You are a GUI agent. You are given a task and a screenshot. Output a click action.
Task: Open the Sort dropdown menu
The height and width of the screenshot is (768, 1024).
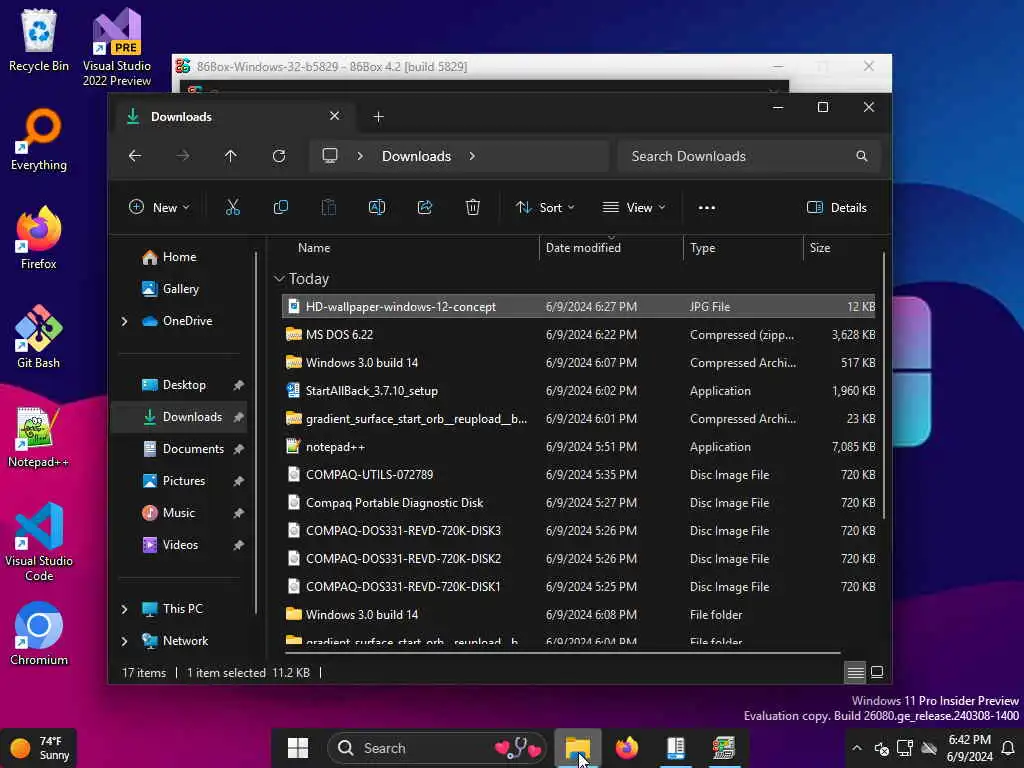point(545,208)
